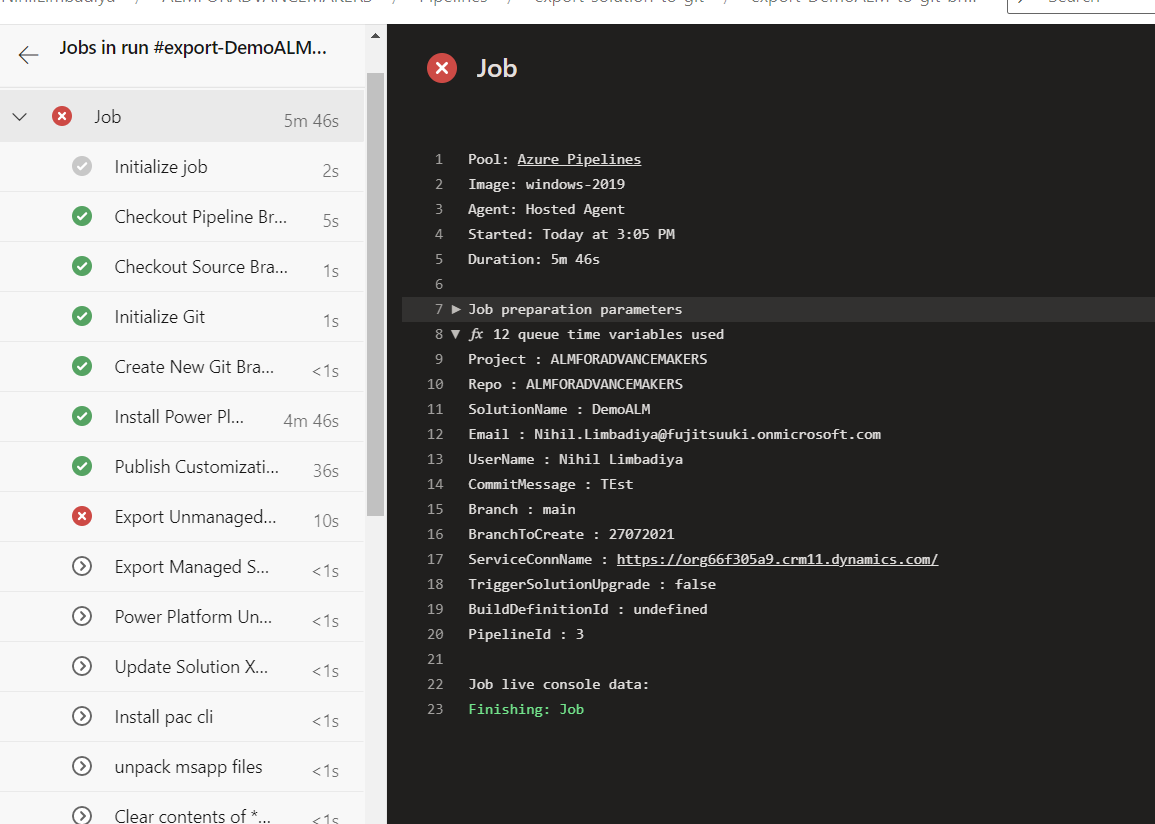Collapse the Job section using its chevron
Screen dimensions: 1155x824
[18, 116]
